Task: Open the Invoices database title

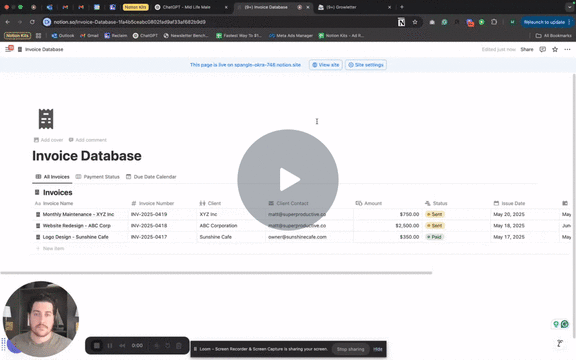Action: coord(57,192)
